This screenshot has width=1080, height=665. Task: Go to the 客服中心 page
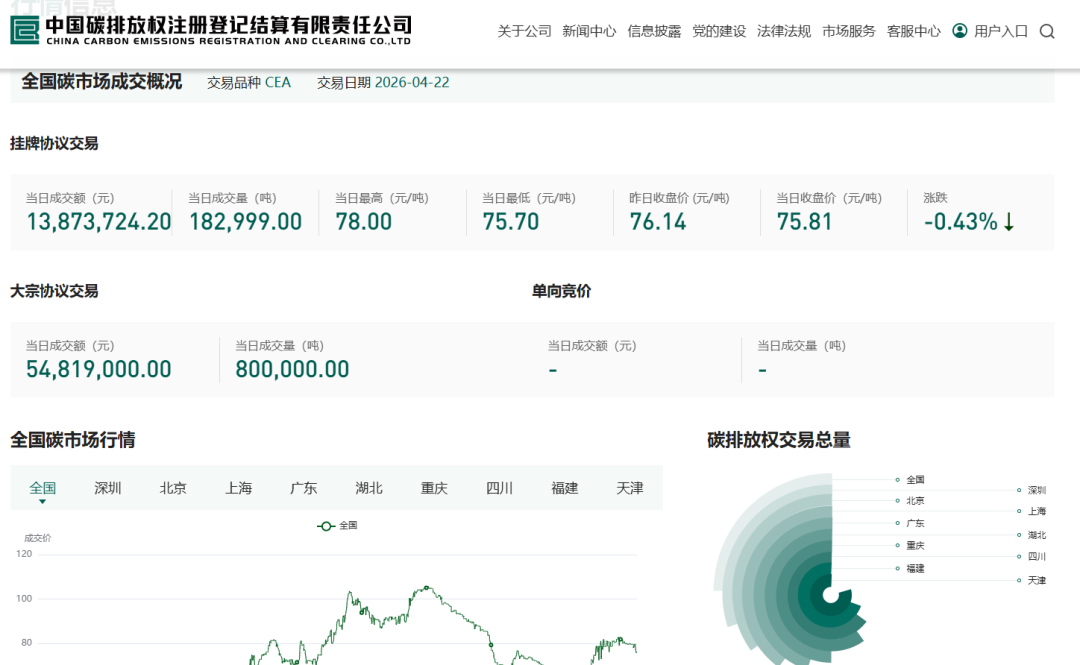[x=914, y=31]
